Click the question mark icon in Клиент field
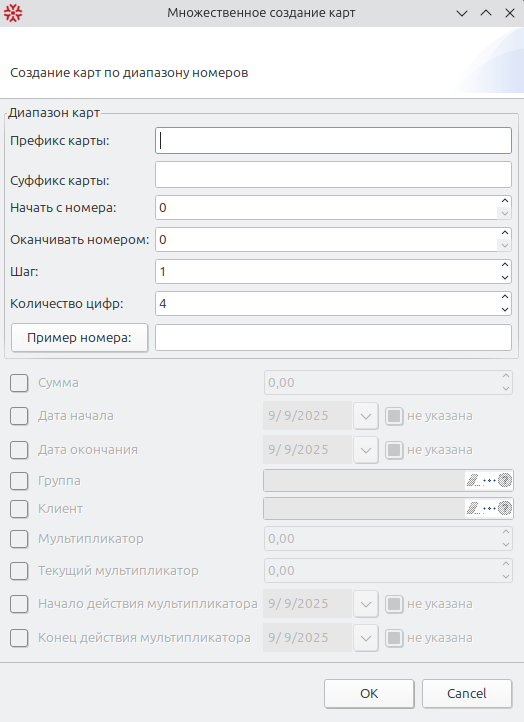The width and height of the screenshot is (524, 722). click(x=505, y=508)
